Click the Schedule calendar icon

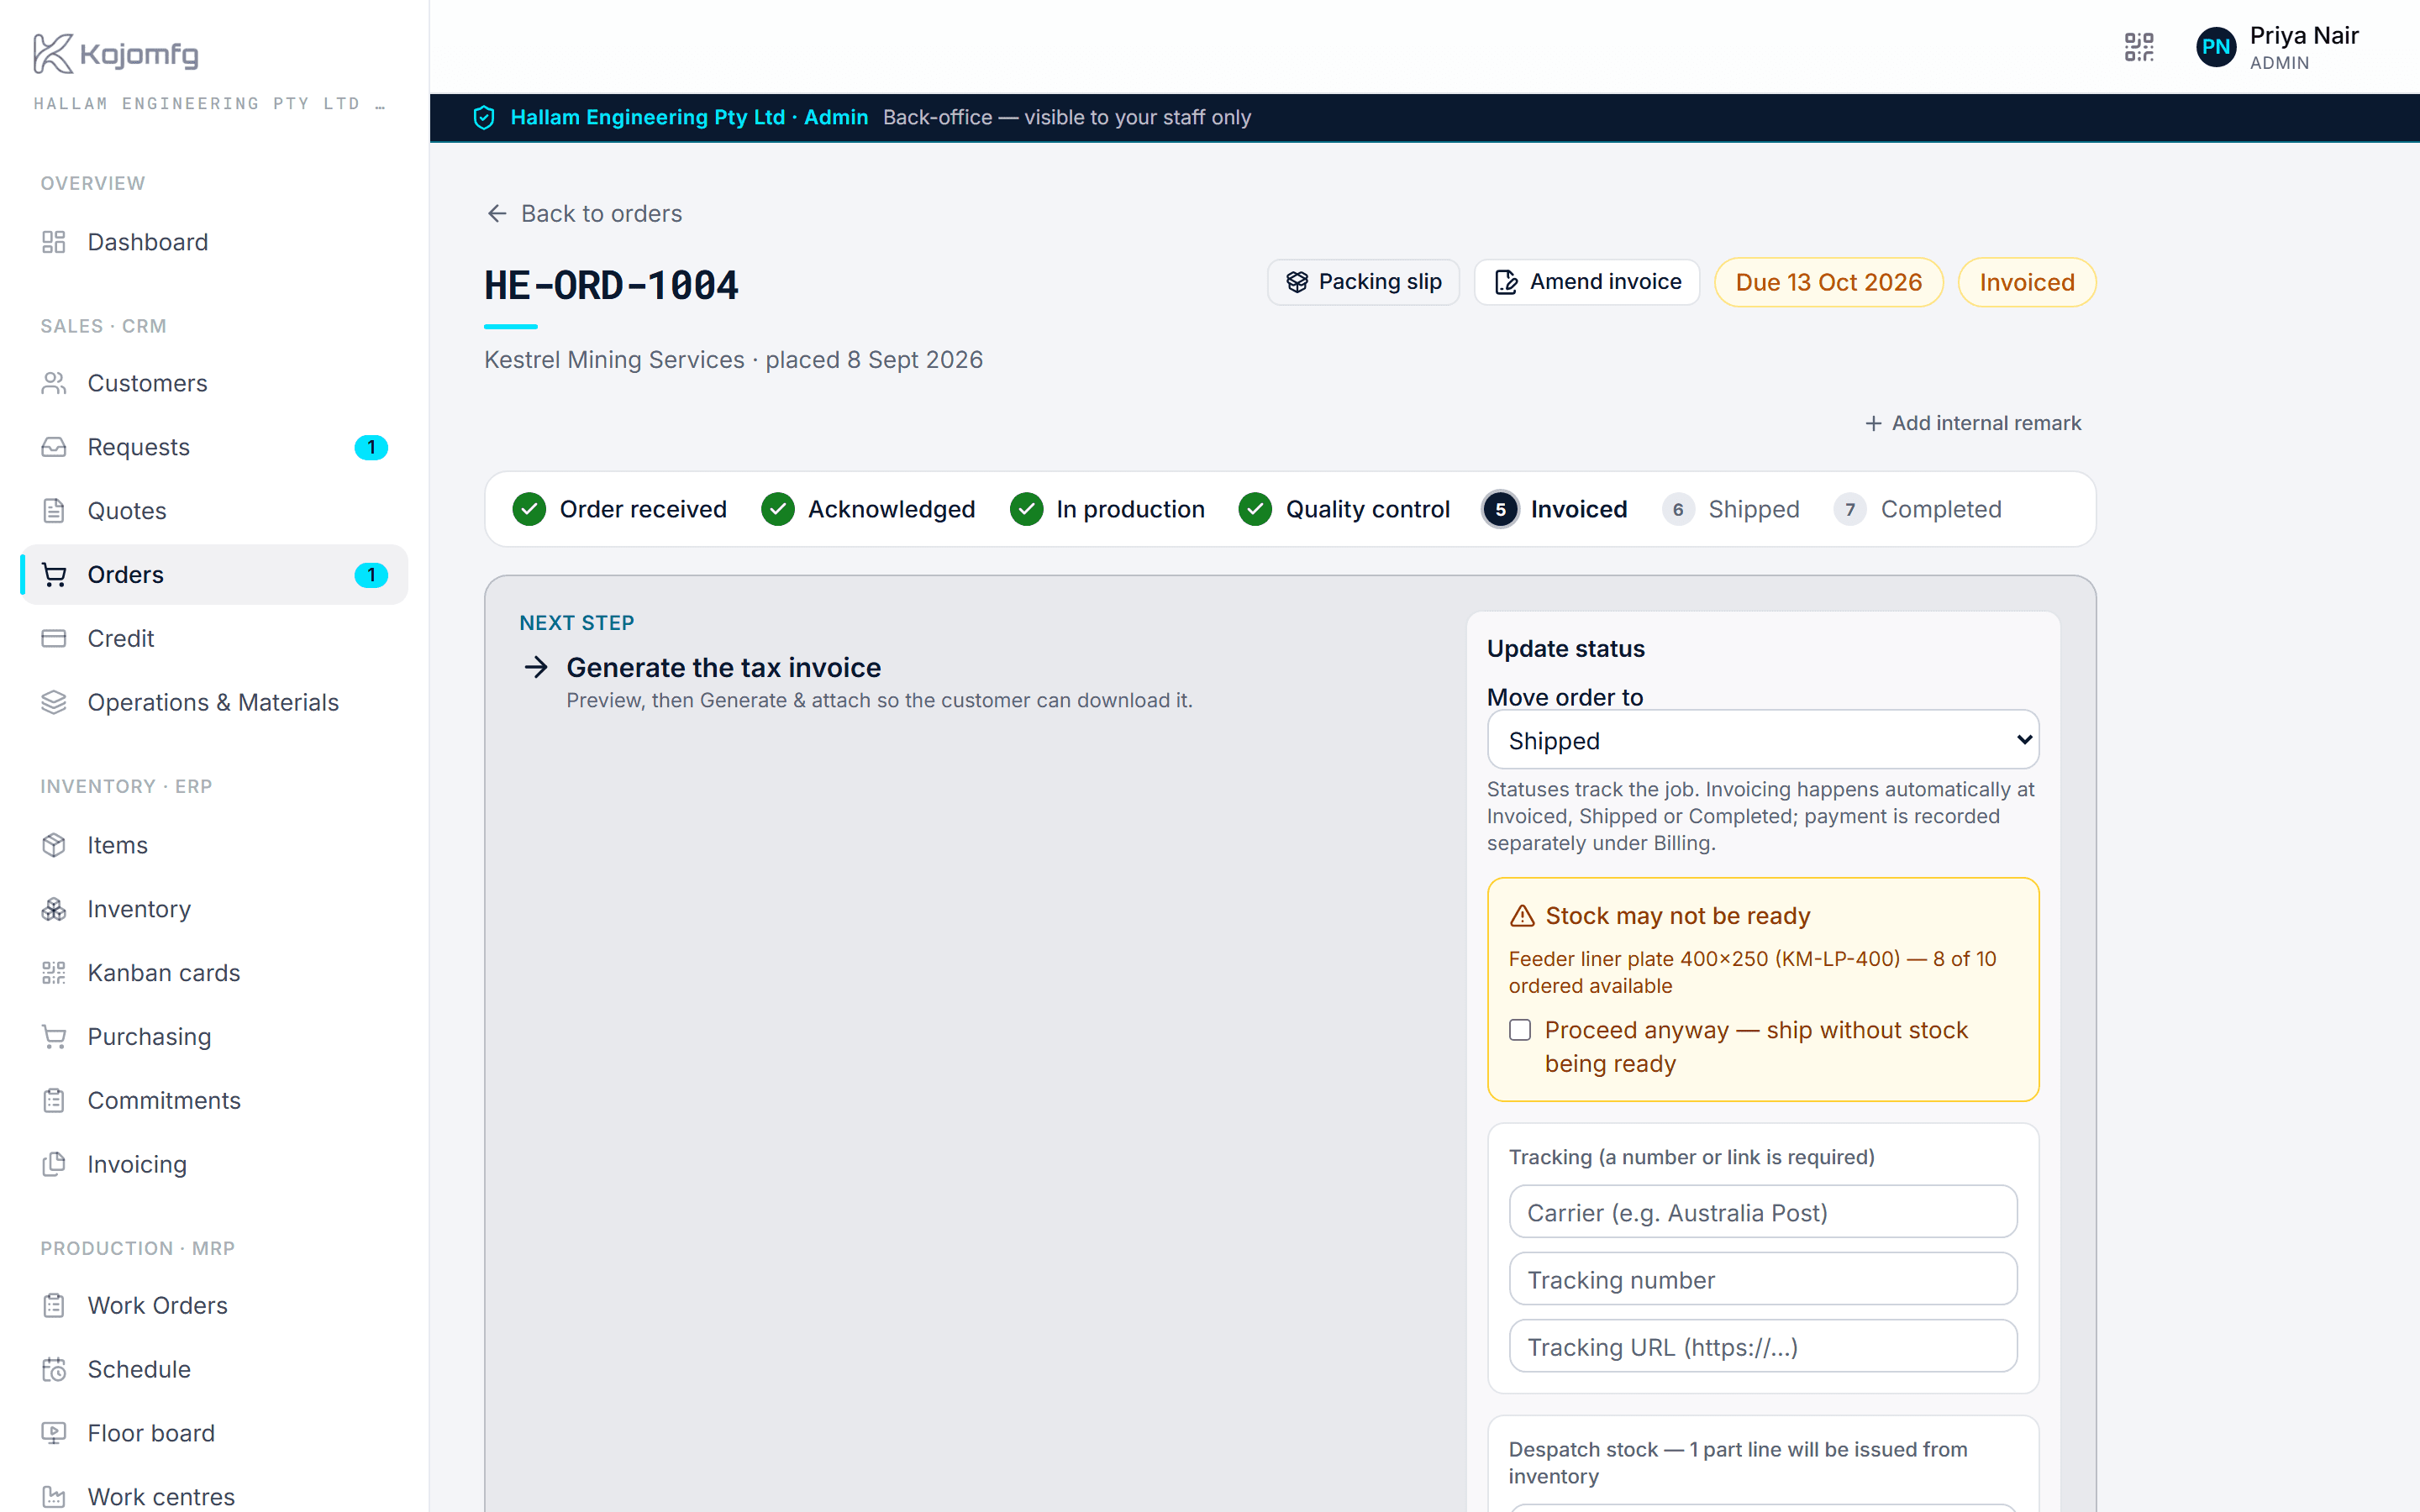pyautogui.click(x=54, y=1369)
